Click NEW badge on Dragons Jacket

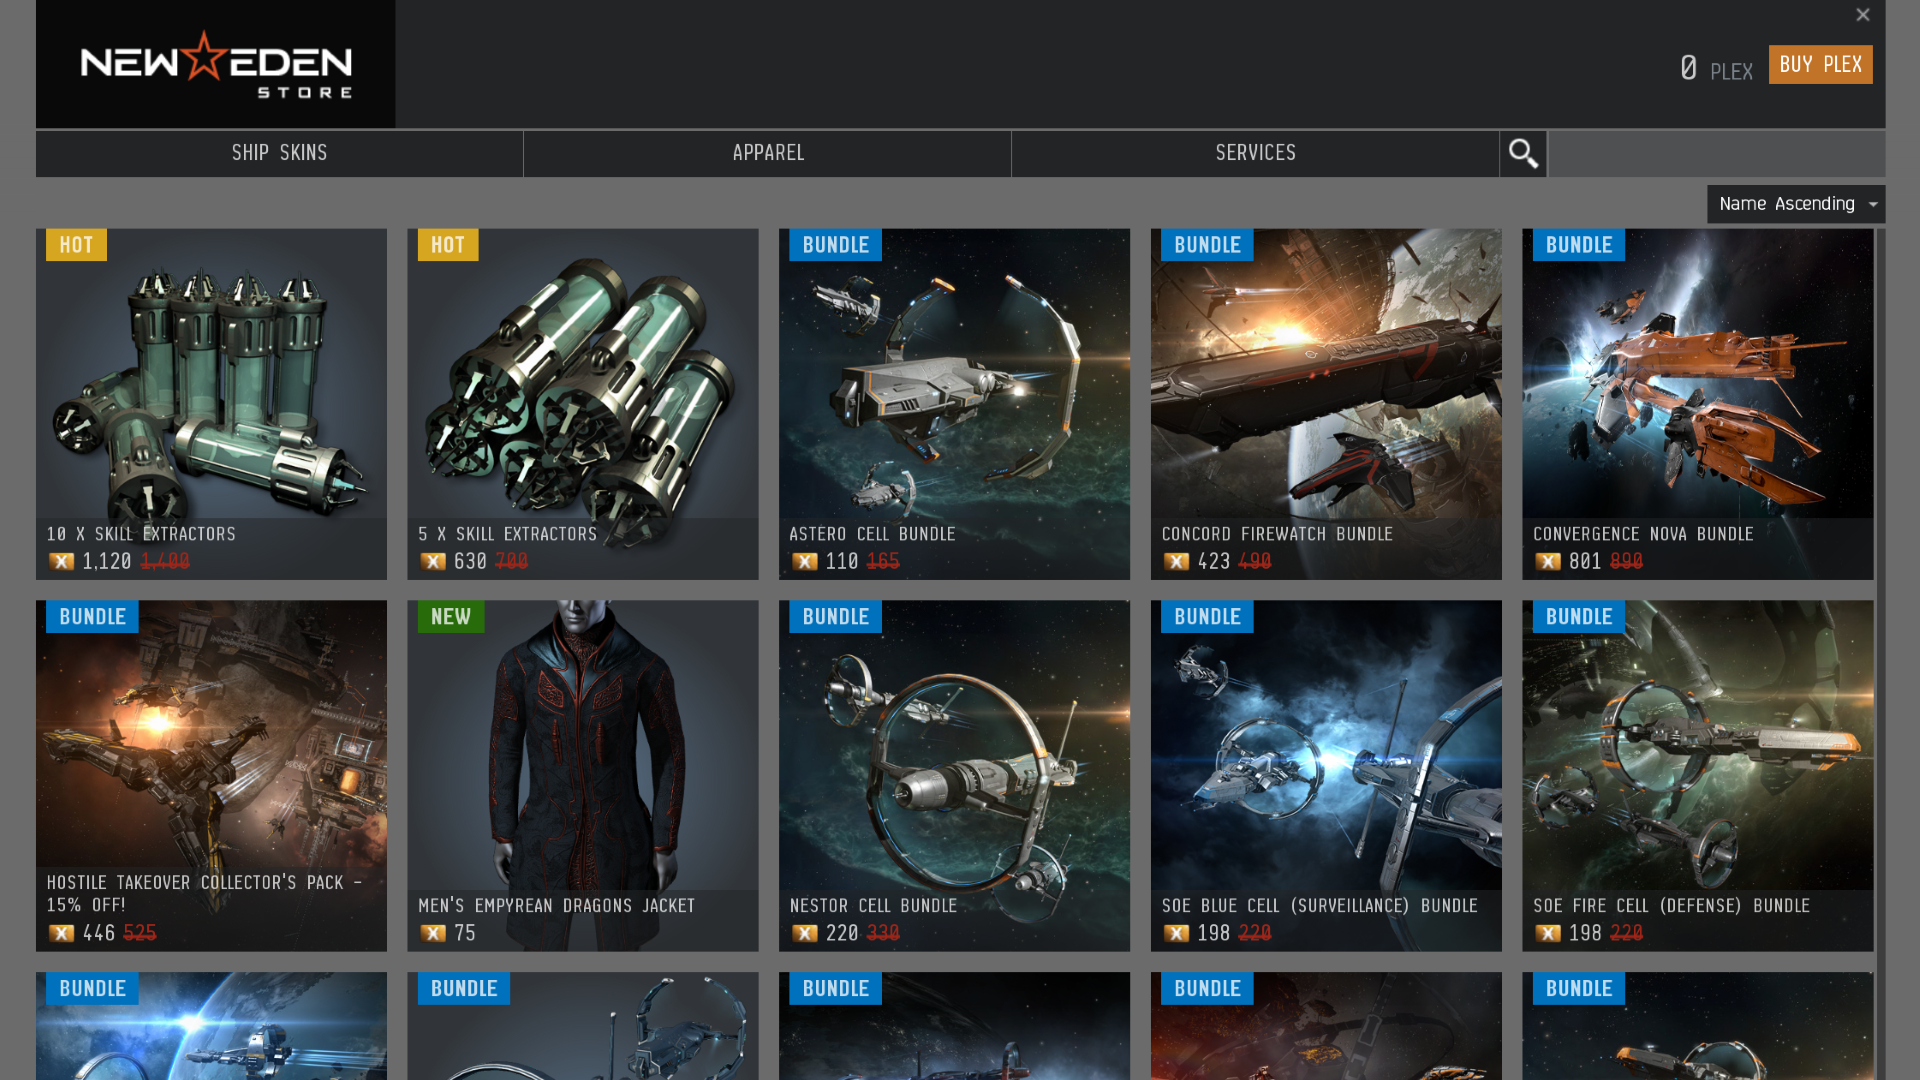tap(451, 617)
